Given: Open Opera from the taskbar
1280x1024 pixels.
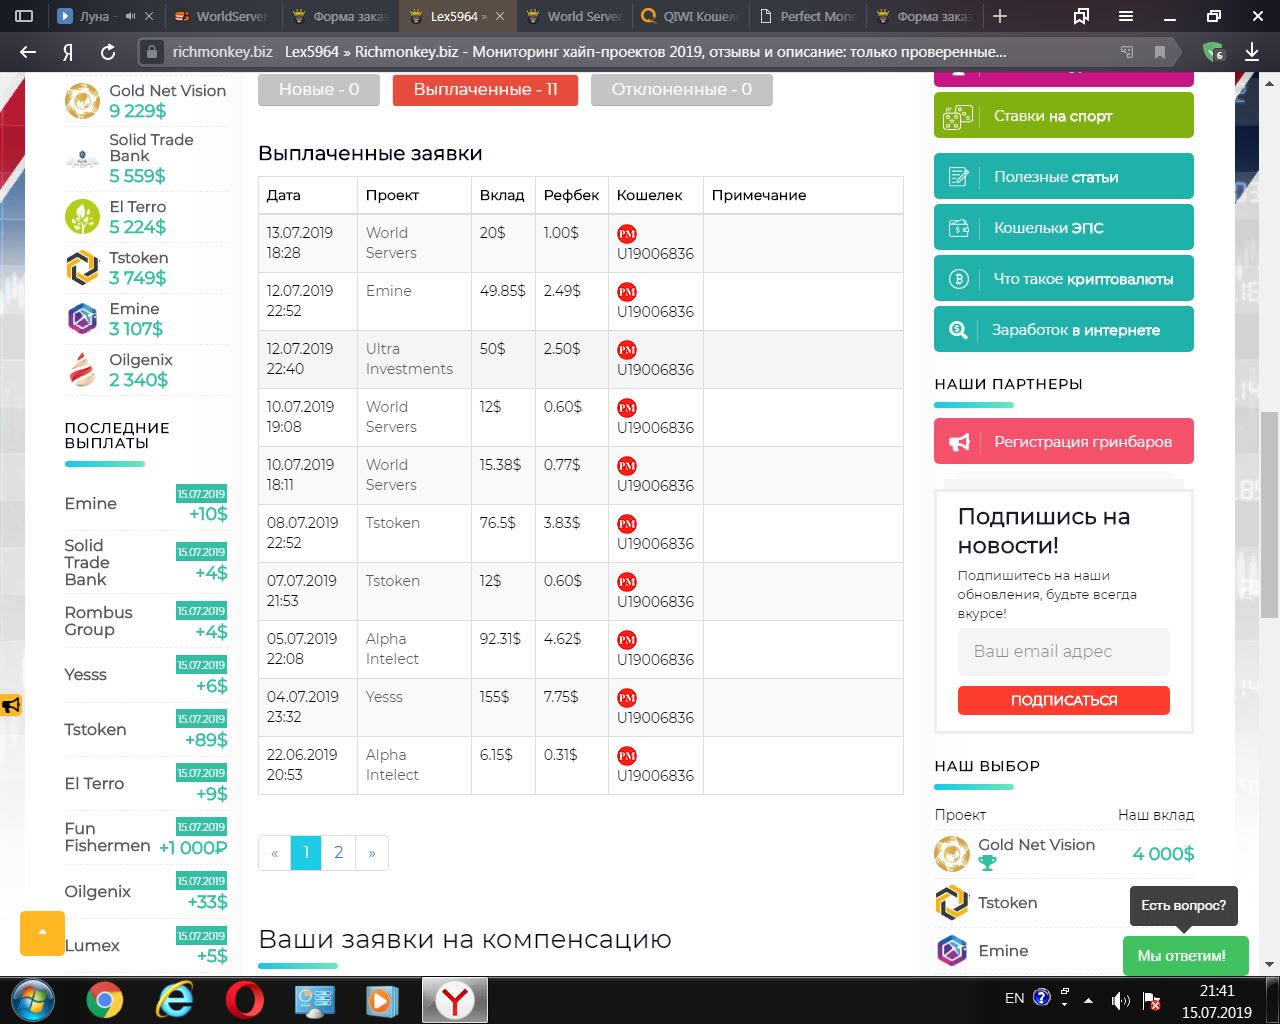Looking at the screenshot, I should 244,999.
